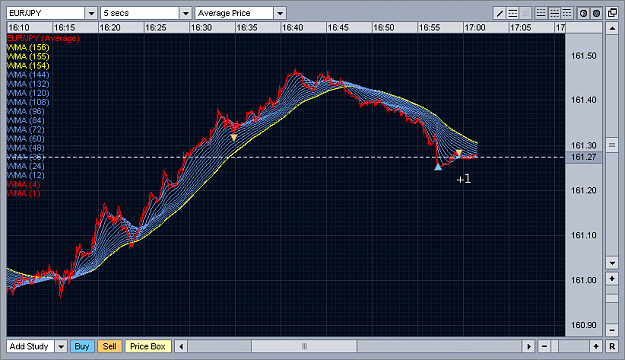This screenshot has height=360, width=625.
Task: Select the WMA (1) legend entry
Action: coord(24,194)
